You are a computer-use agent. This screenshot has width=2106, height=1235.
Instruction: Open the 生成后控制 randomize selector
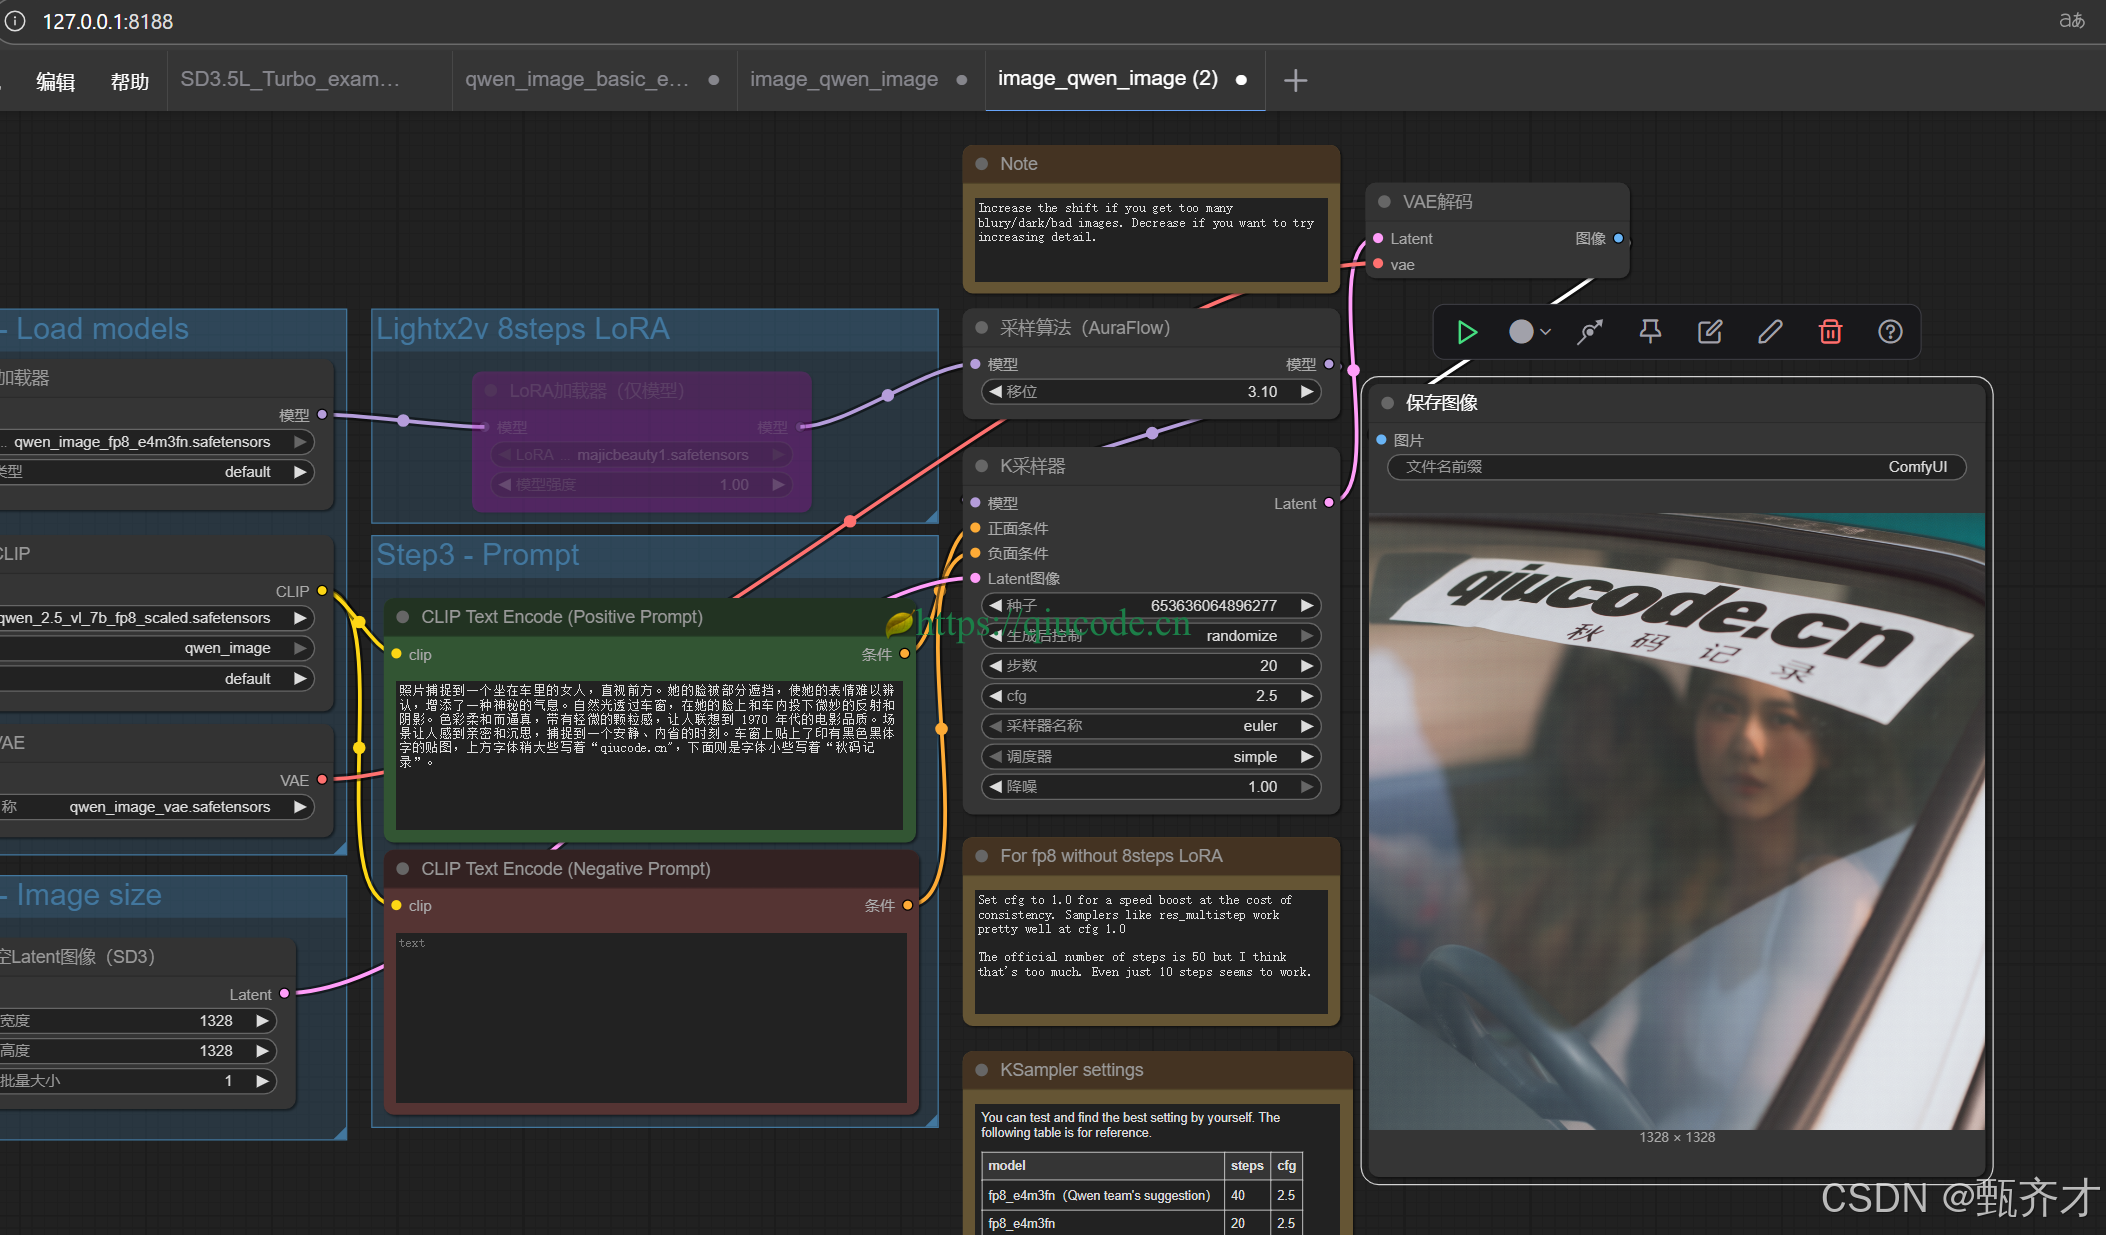(x=1150, y=636)
